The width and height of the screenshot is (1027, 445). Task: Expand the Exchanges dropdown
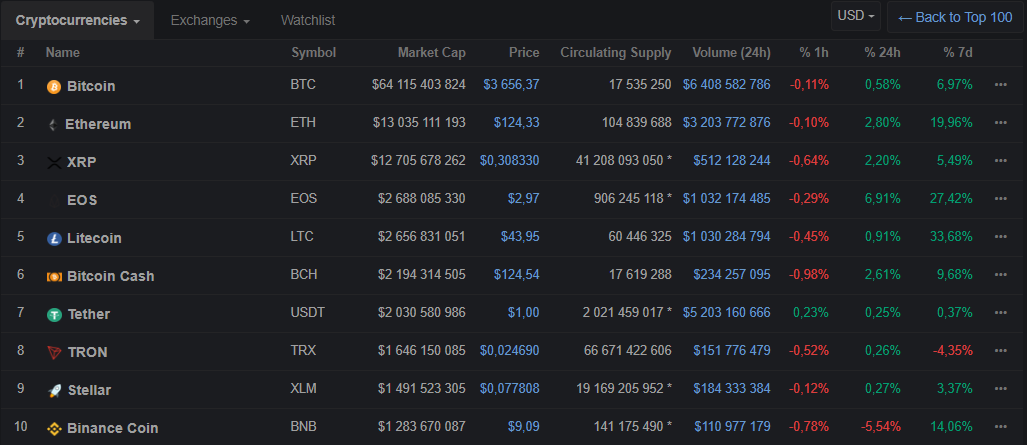click(x=210, y=20)
